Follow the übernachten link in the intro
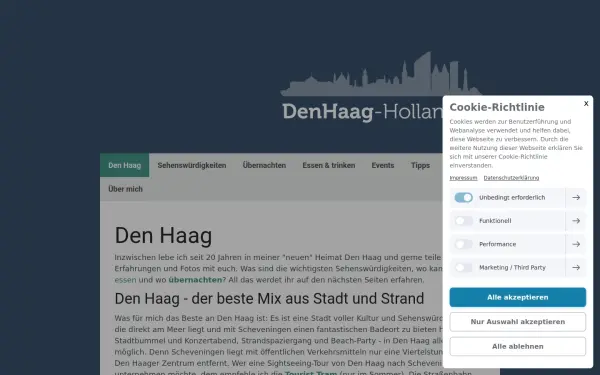 pyautogui.click(x=195, y=280)
